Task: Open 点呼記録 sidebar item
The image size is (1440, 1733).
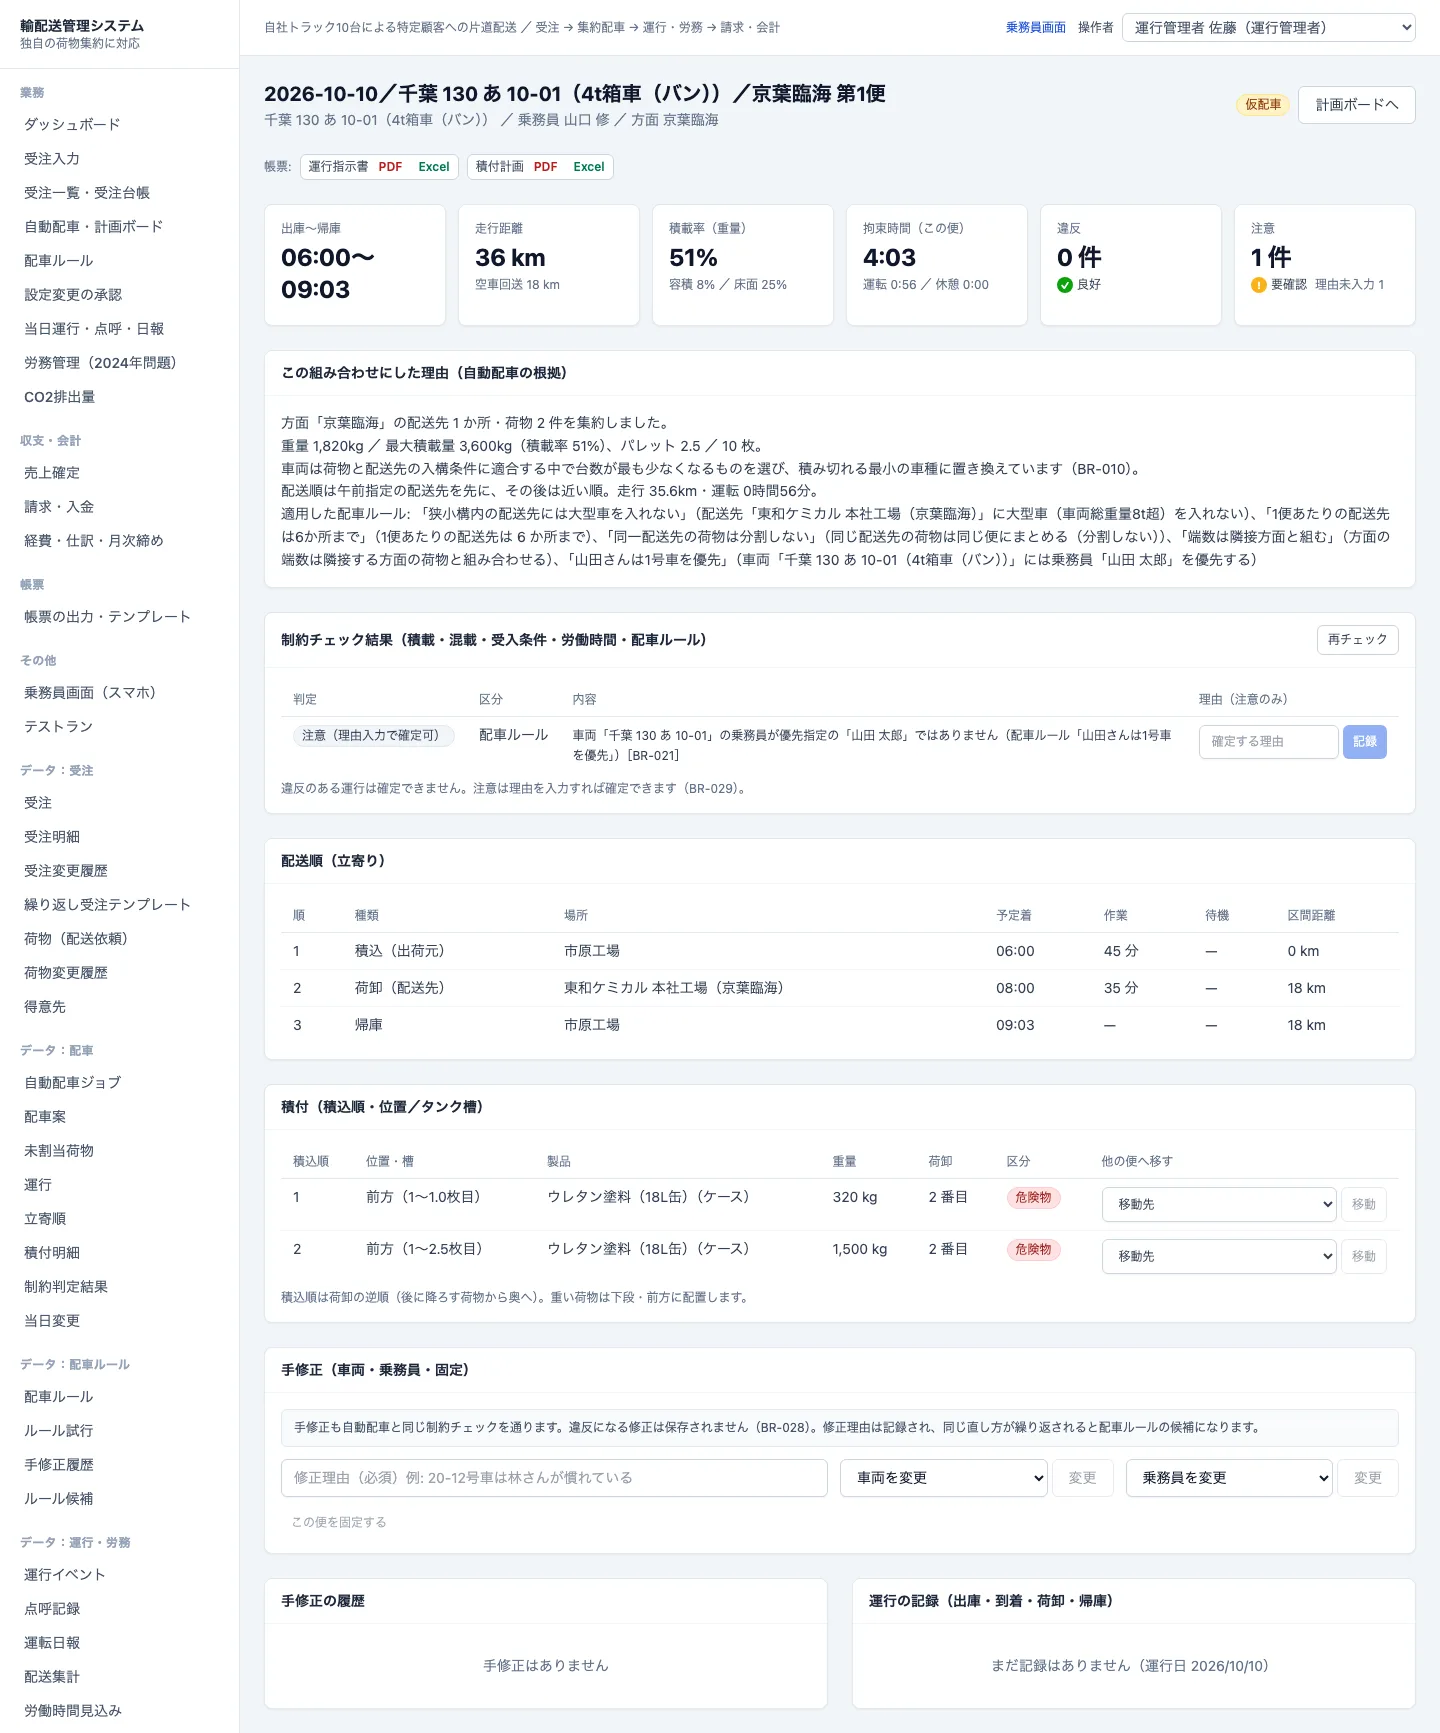Action: [x=52, y=1608]
